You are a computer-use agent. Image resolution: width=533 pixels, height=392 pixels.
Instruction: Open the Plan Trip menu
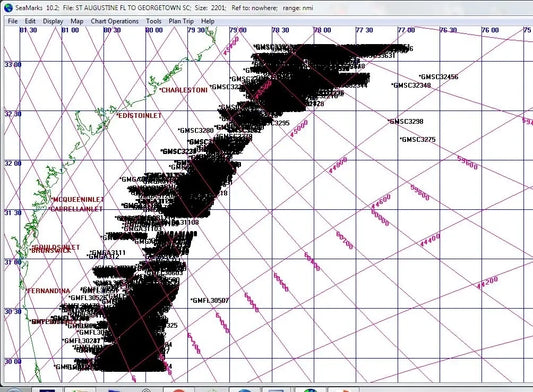[x=181, y=21]
